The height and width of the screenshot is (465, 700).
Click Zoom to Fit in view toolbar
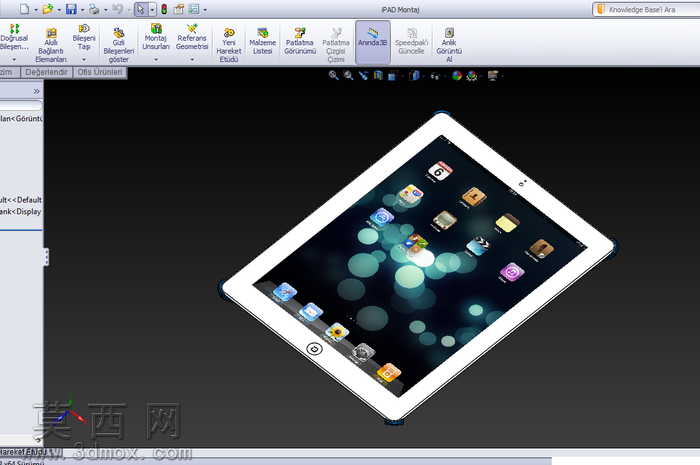pos(333,75)
